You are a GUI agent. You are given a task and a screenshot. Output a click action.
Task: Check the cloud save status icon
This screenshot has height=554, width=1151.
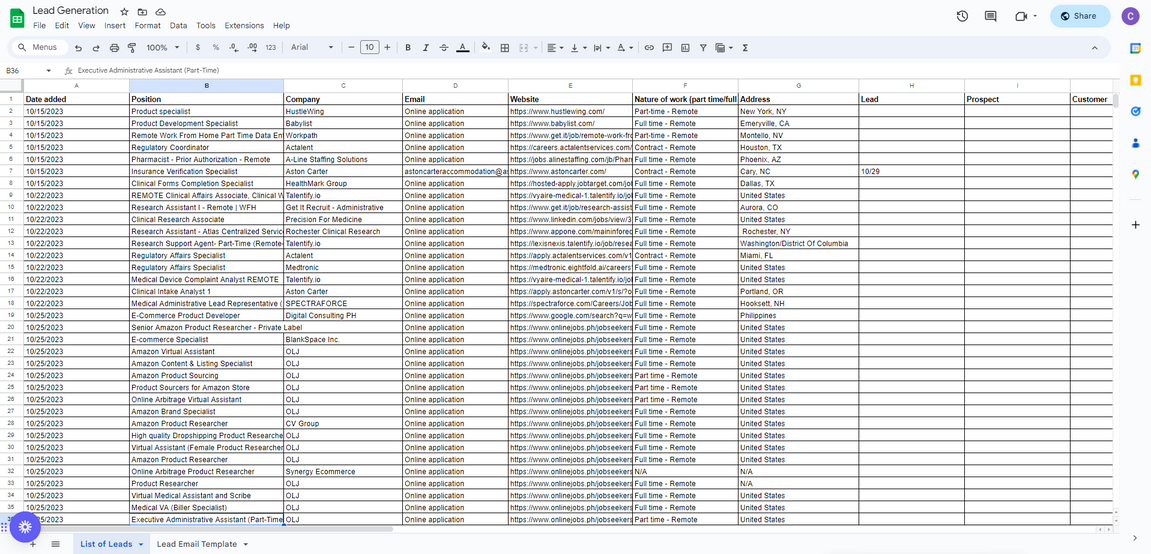point(161,12)
